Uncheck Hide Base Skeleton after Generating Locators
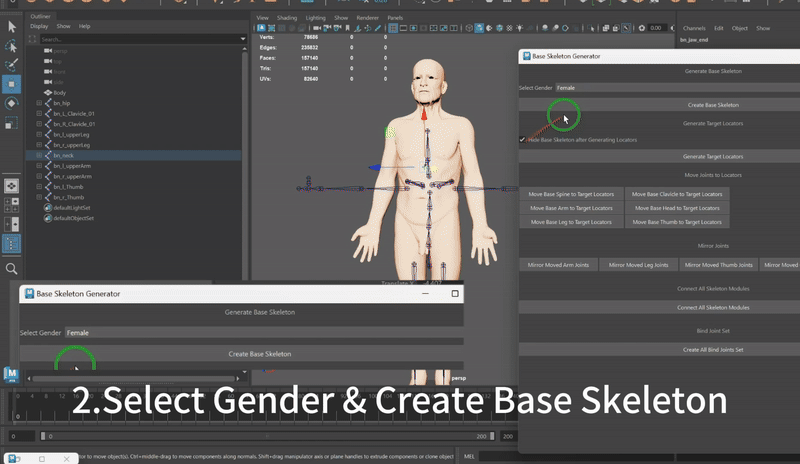800x464 pixels. (x=523, y=140)
